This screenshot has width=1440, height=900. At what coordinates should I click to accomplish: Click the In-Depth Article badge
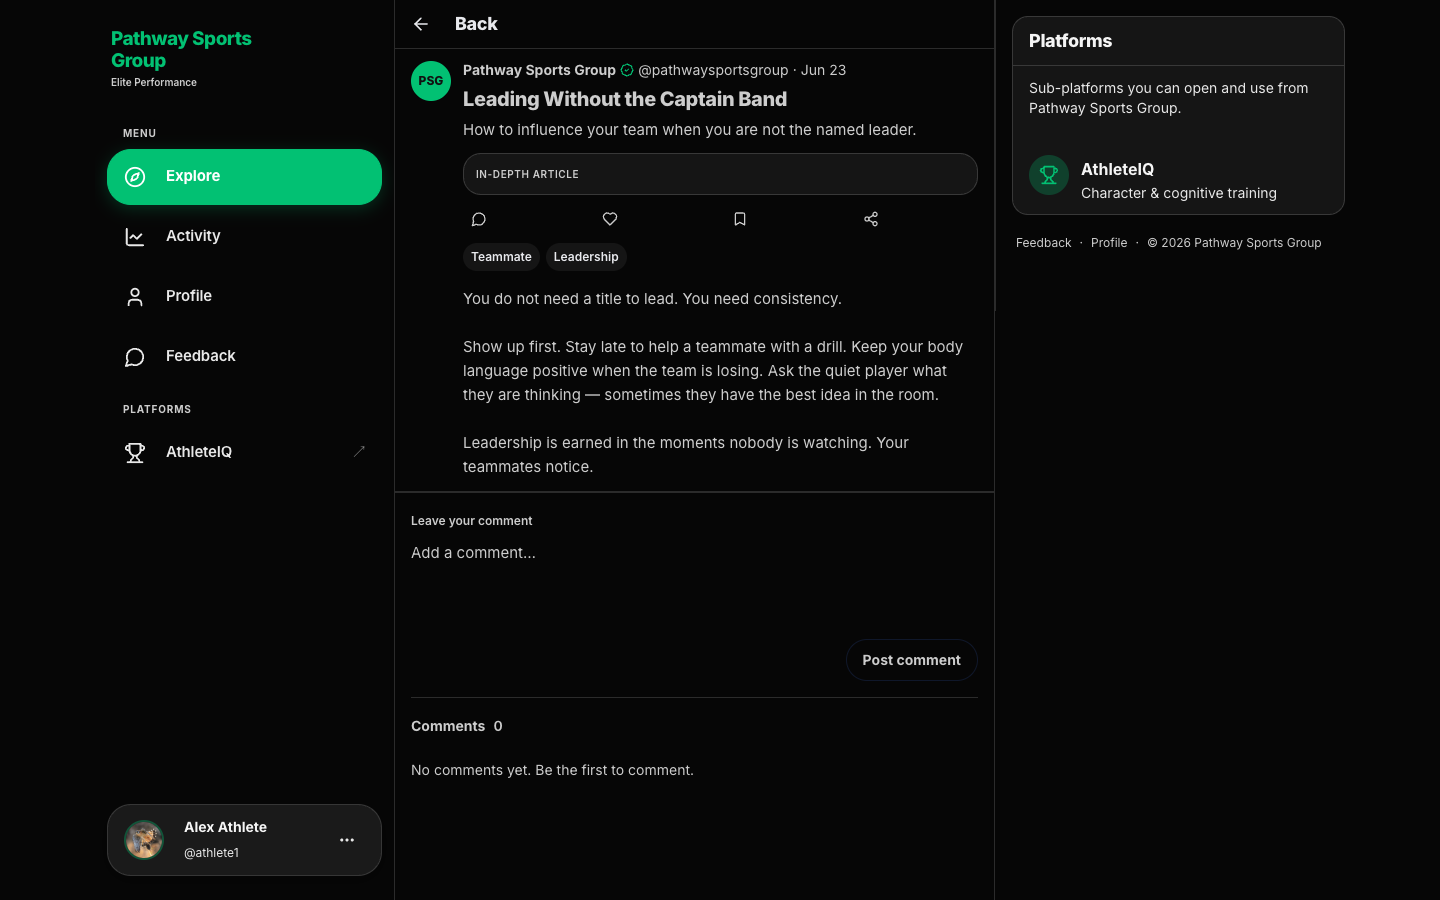tap(720, 174)
